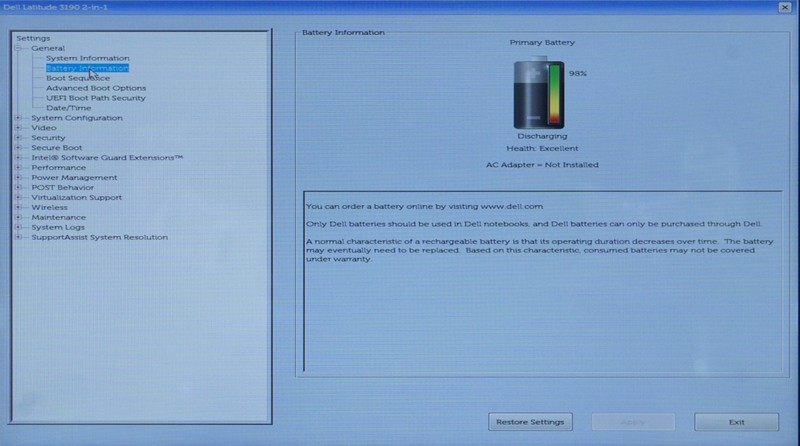Click the Restore Settings button
The image size is (800, 446).
(530, 422)
